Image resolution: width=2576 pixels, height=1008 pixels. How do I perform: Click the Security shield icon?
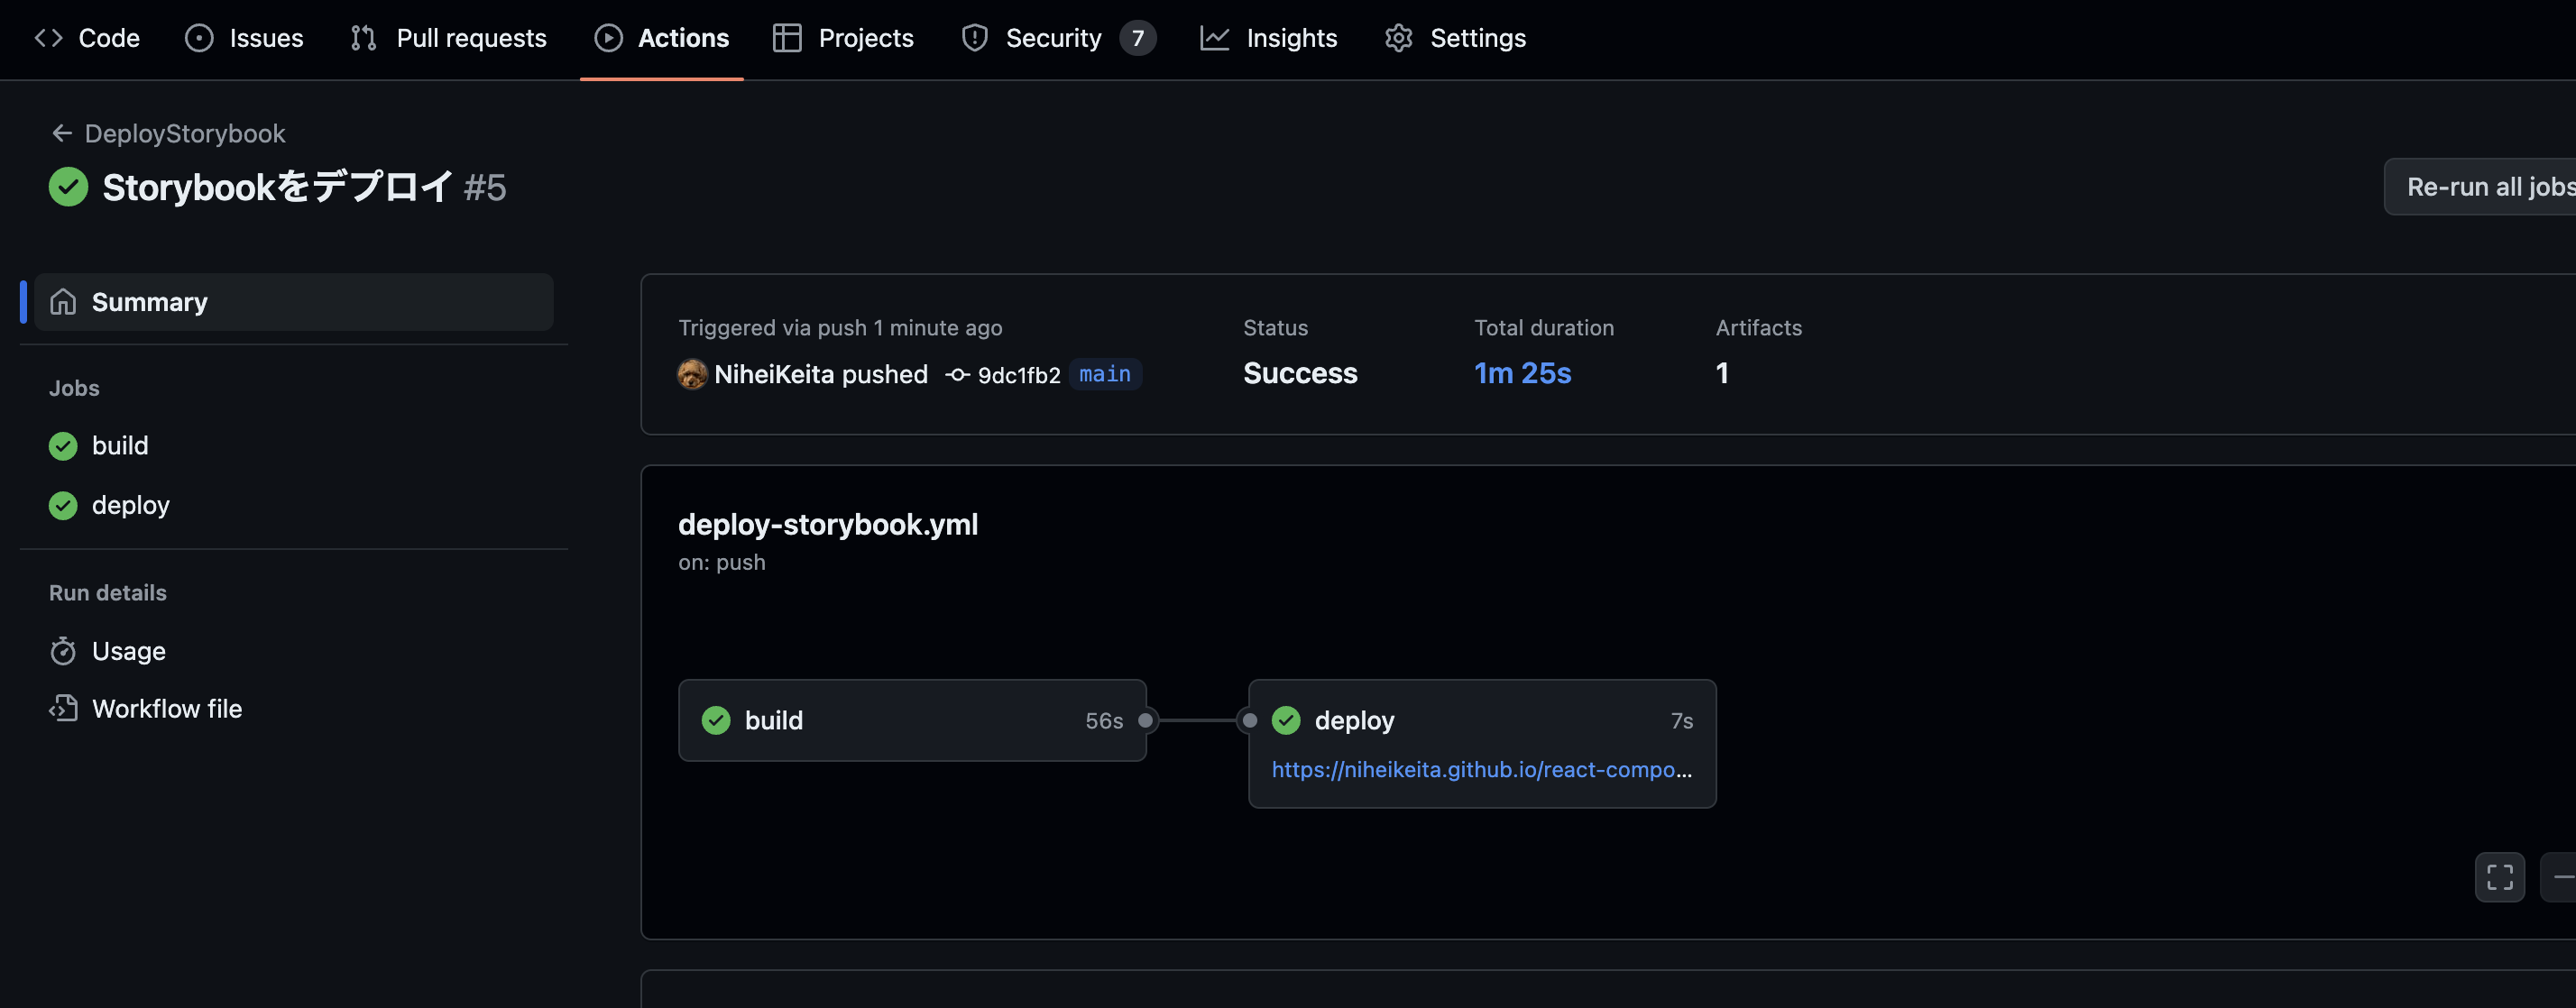(974, 38)
